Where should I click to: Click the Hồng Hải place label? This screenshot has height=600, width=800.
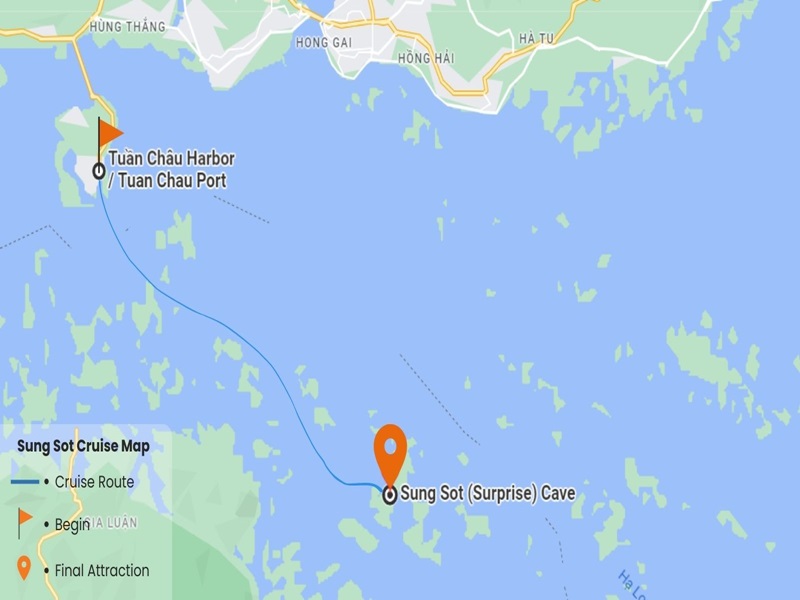(426, 58)
